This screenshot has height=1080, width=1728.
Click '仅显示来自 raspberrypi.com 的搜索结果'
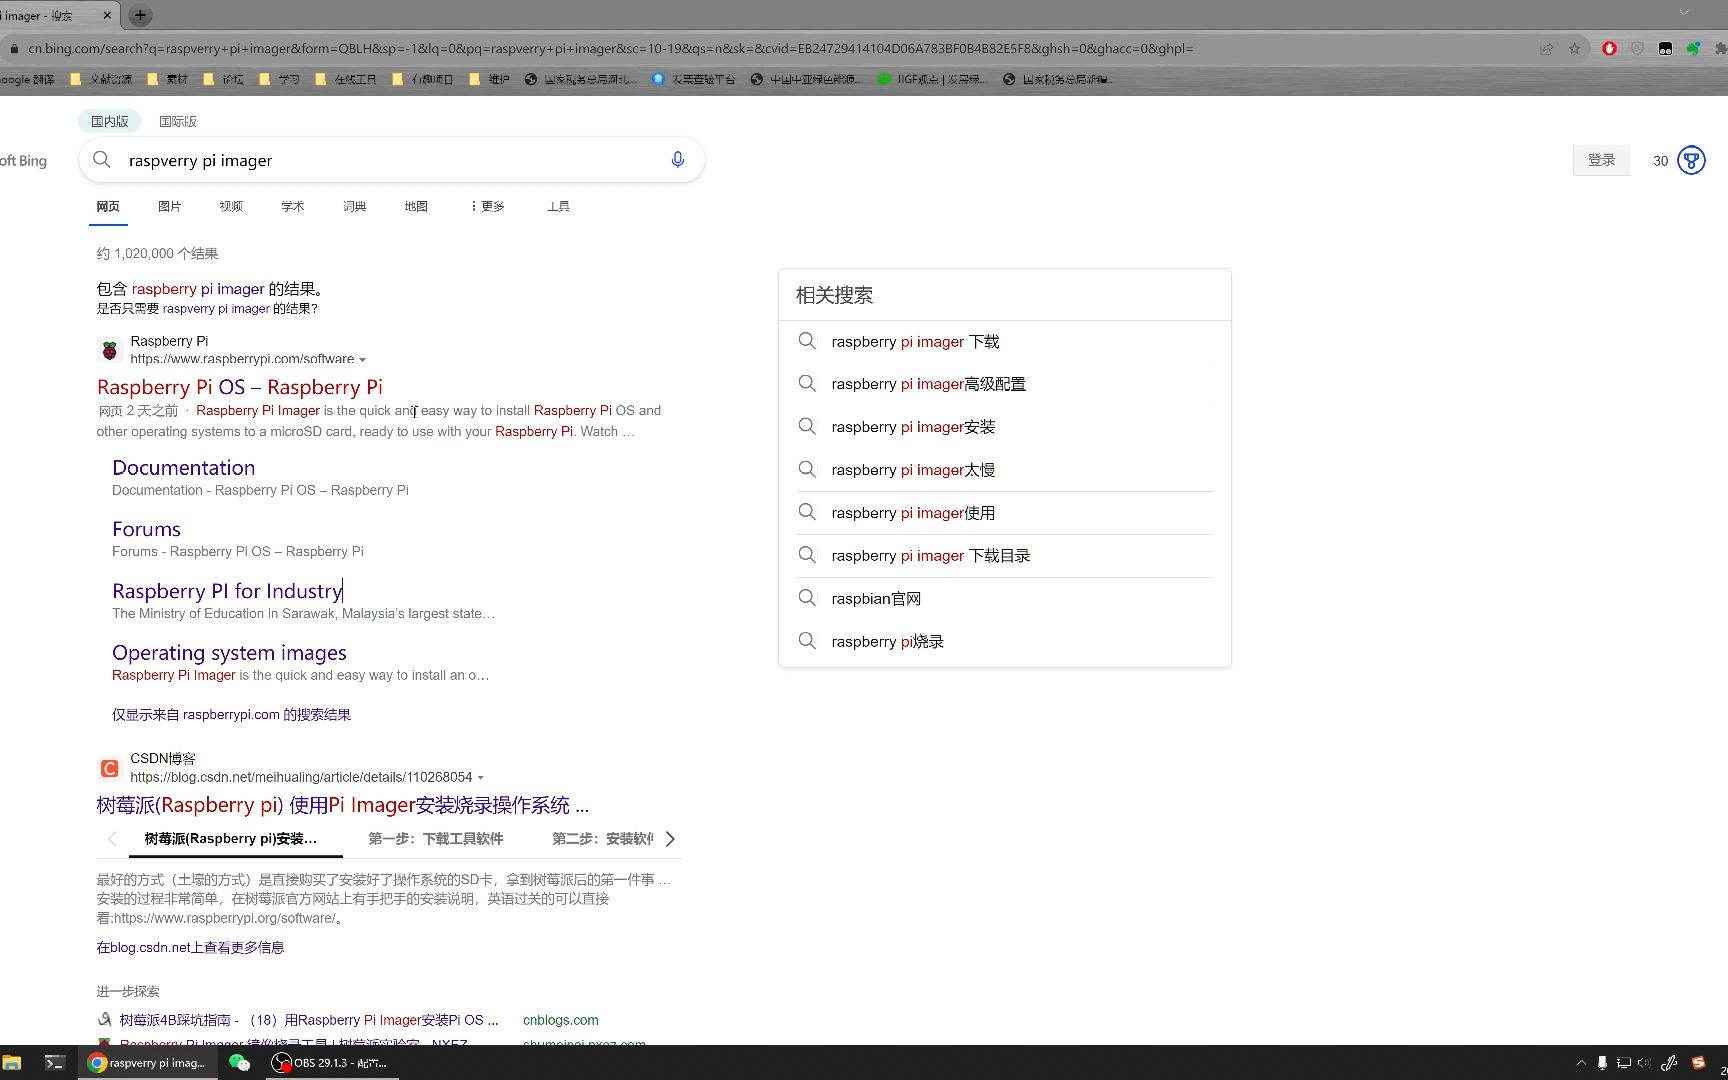click(x=231, y=714)
